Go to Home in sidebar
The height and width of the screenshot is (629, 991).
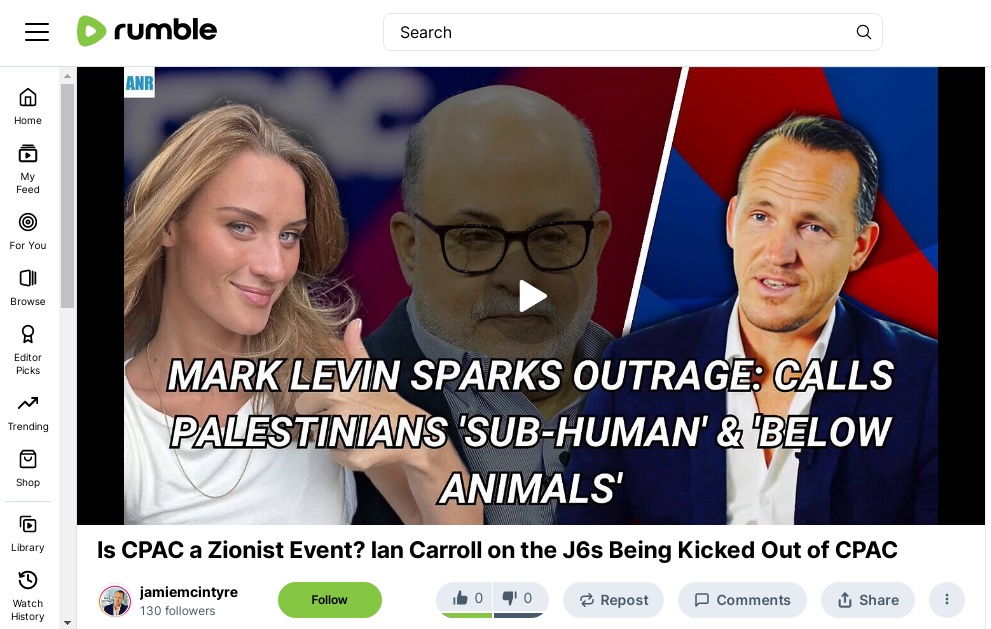coord(28,107)
